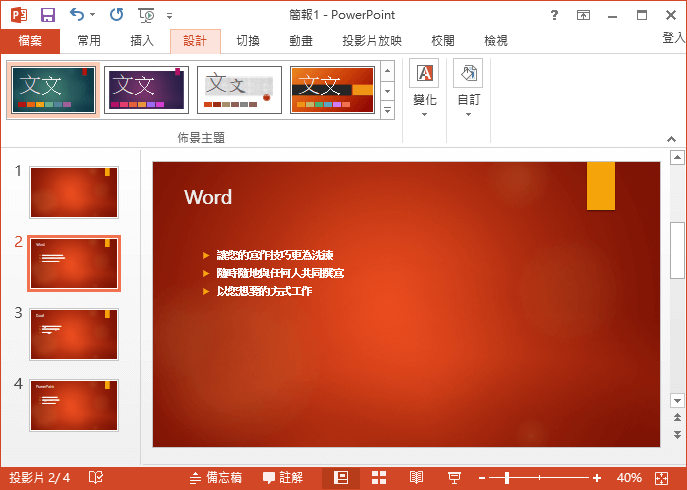This screenshot has height=490, width=687.
Task: Select the 設計 tab
Action: coord(195,41)
